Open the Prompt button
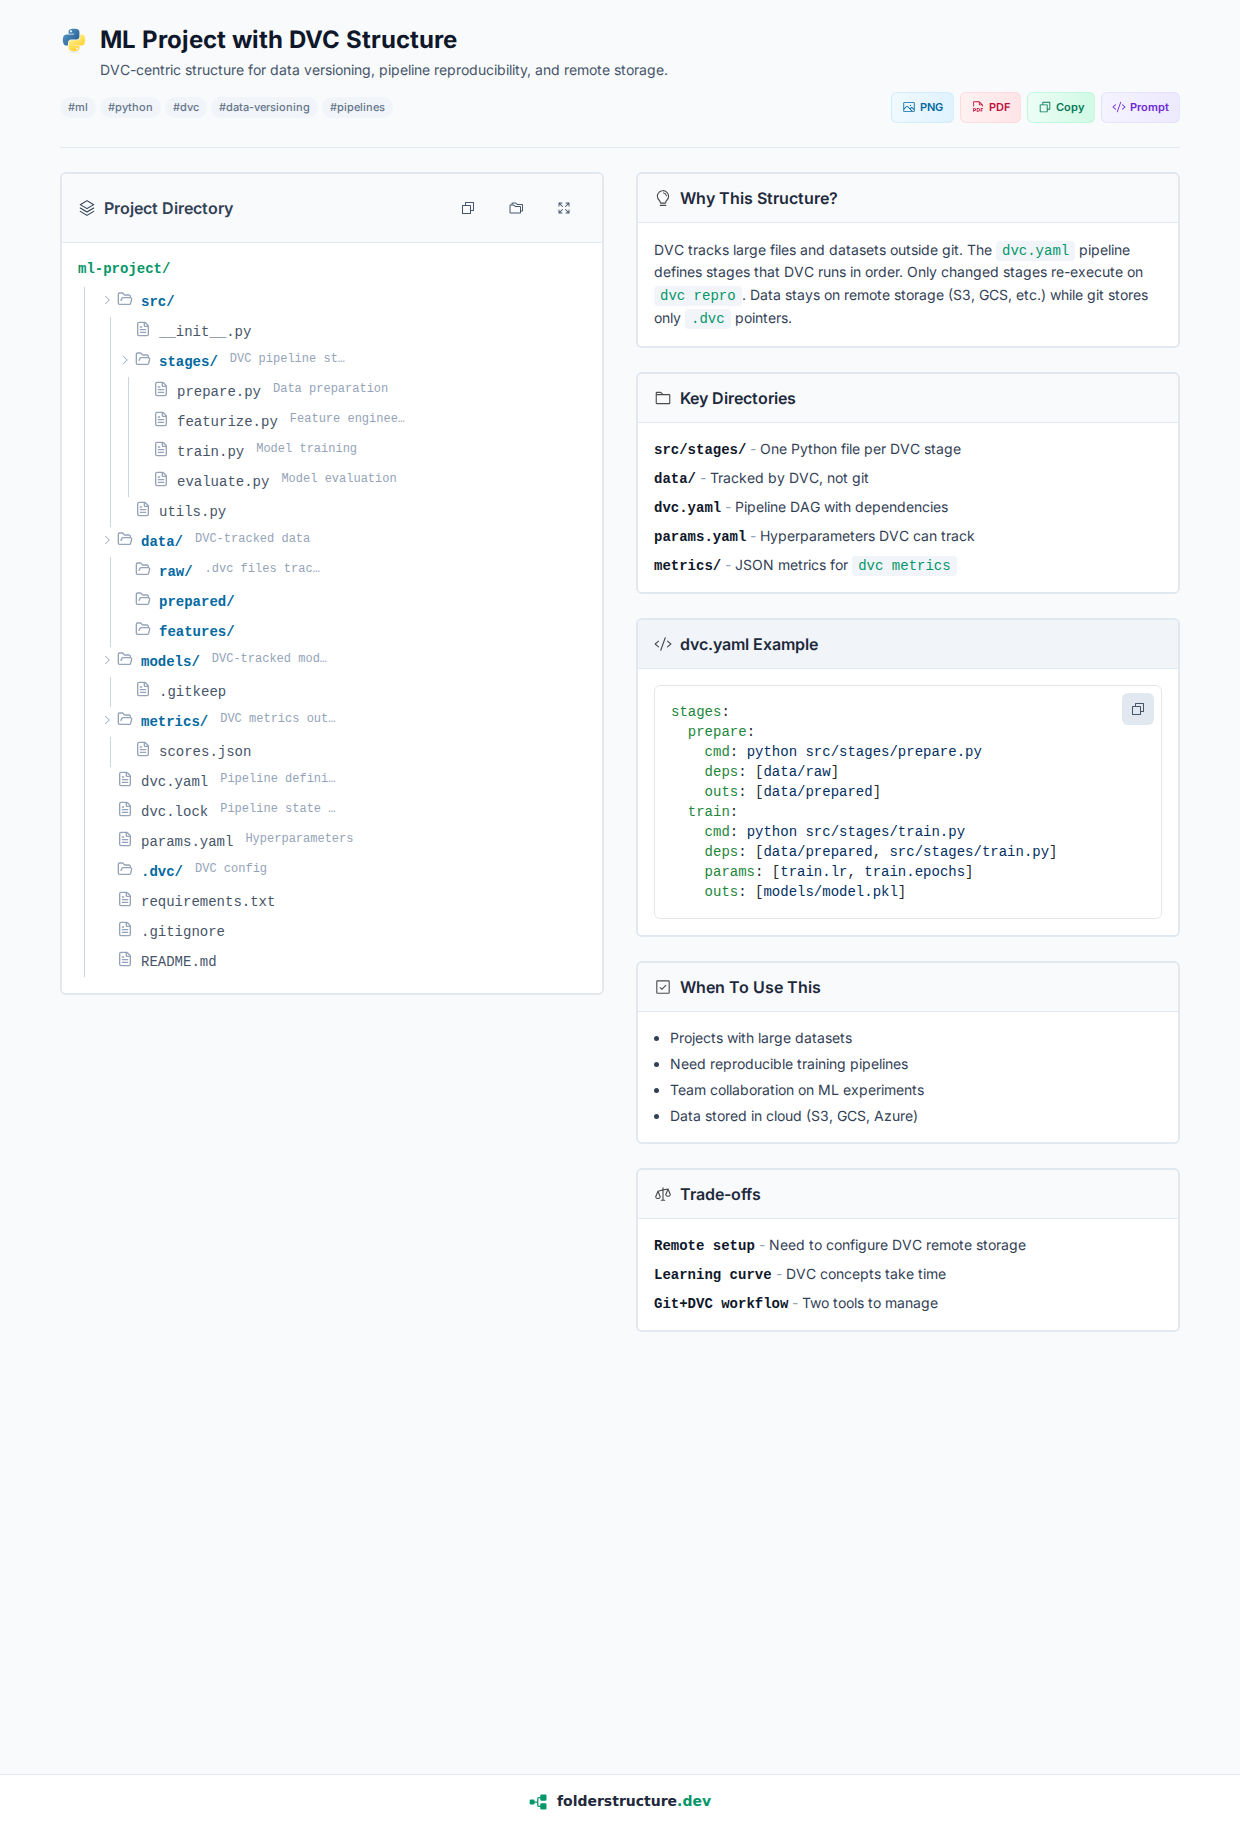Image resolution: width=1240 pixels, height=1828 pixels. (x=1140, y=107)
